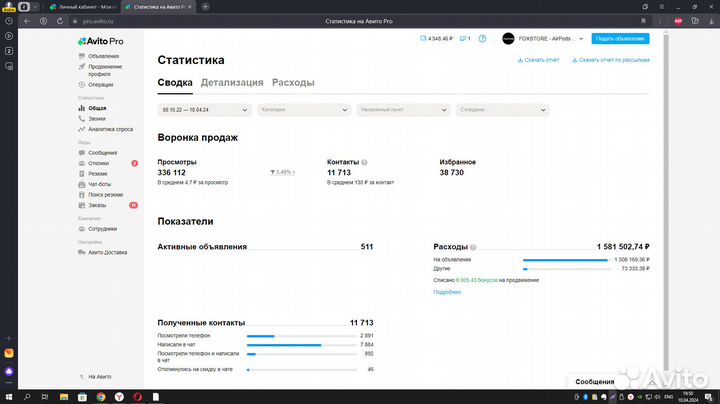Expand the 3,48% conversion indicator
Screen dimensions: 720x404
[x=282, y=172]
